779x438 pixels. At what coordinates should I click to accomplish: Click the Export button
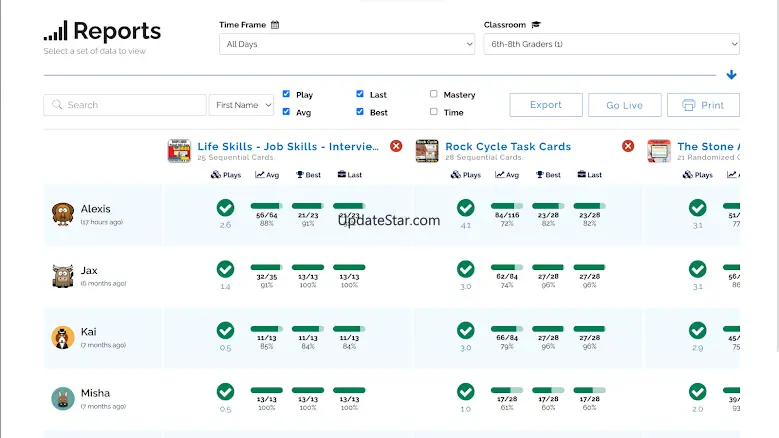pyautogui.click(x=545, y=105)
